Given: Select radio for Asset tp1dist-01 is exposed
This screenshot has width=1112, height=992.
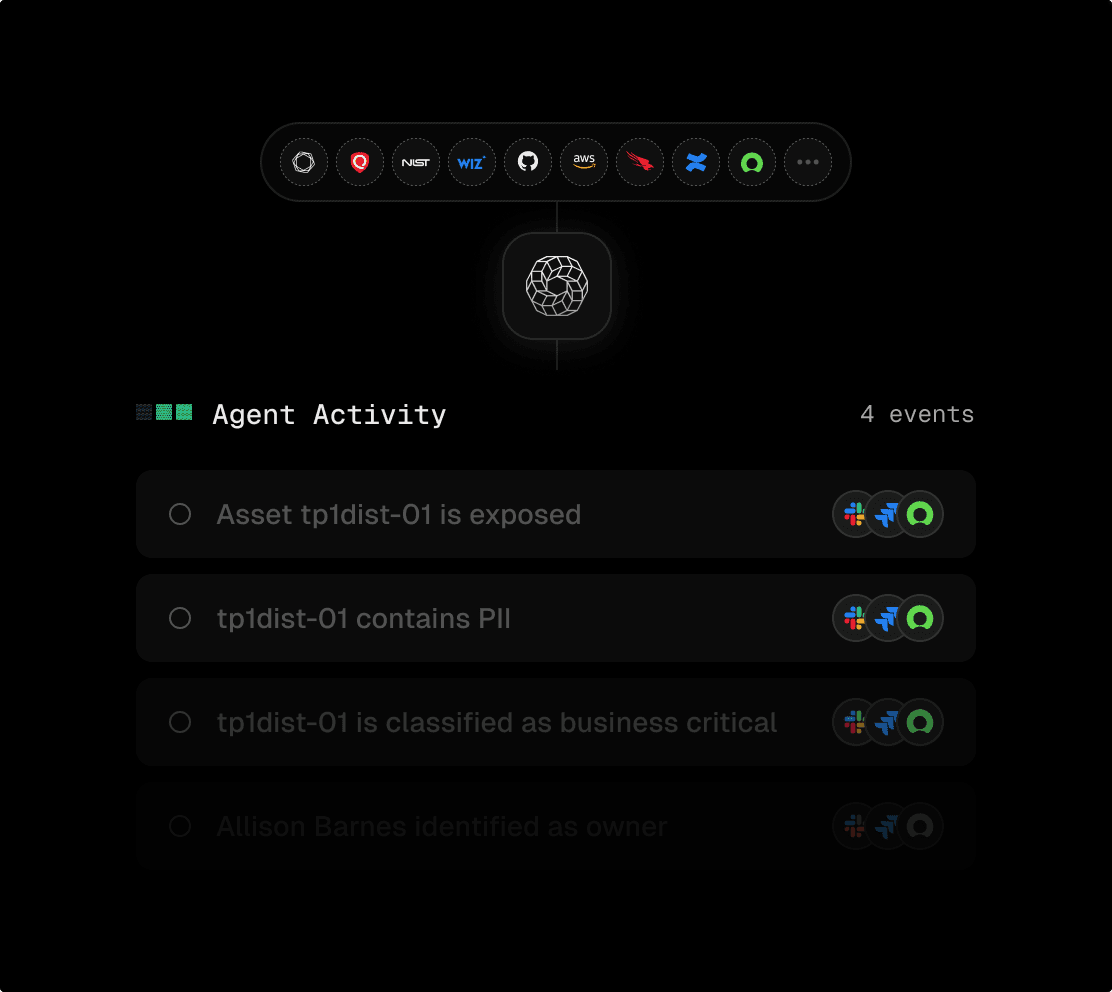Looking at the screenshot, I should (x=180, y=514).
